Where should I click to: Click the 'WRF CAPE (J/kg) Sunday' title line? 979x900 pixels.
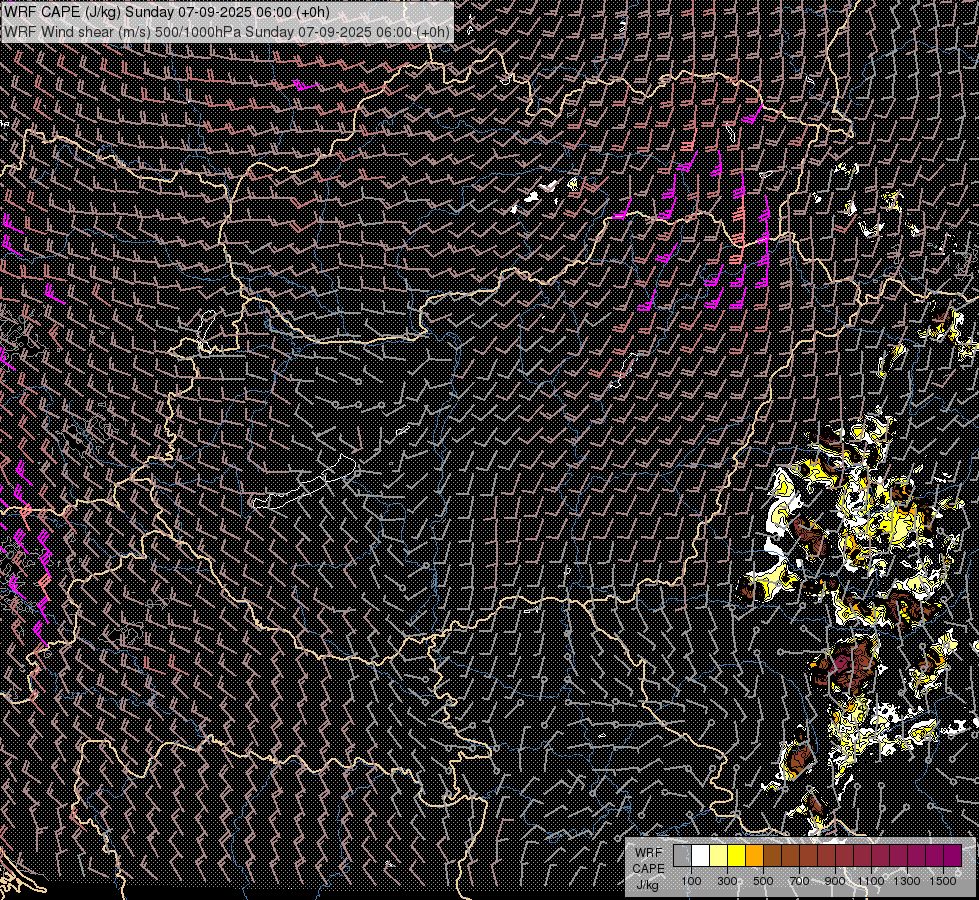167,12
